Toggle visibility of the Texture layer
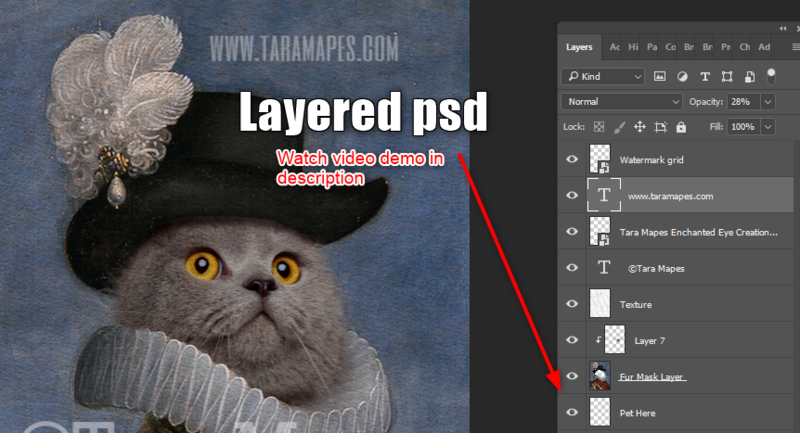Viewport: 800px width, 433px height. point(572,304)
